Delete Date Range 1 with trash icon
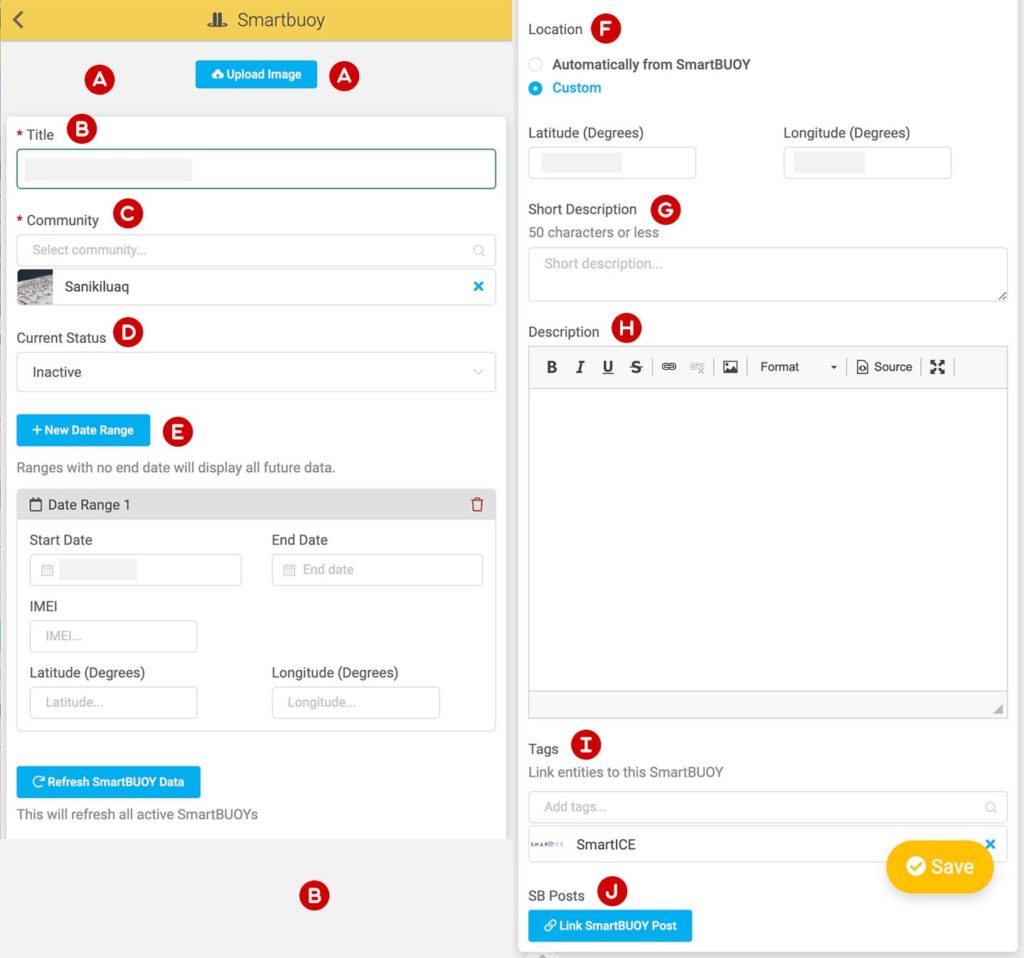The width and height of the screenshot is (1024, 958). pos(477,505)
